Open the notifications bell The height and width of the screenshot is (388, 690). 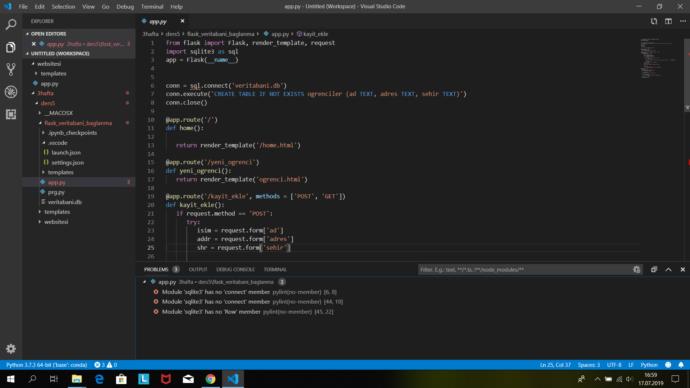coord(681,365)
